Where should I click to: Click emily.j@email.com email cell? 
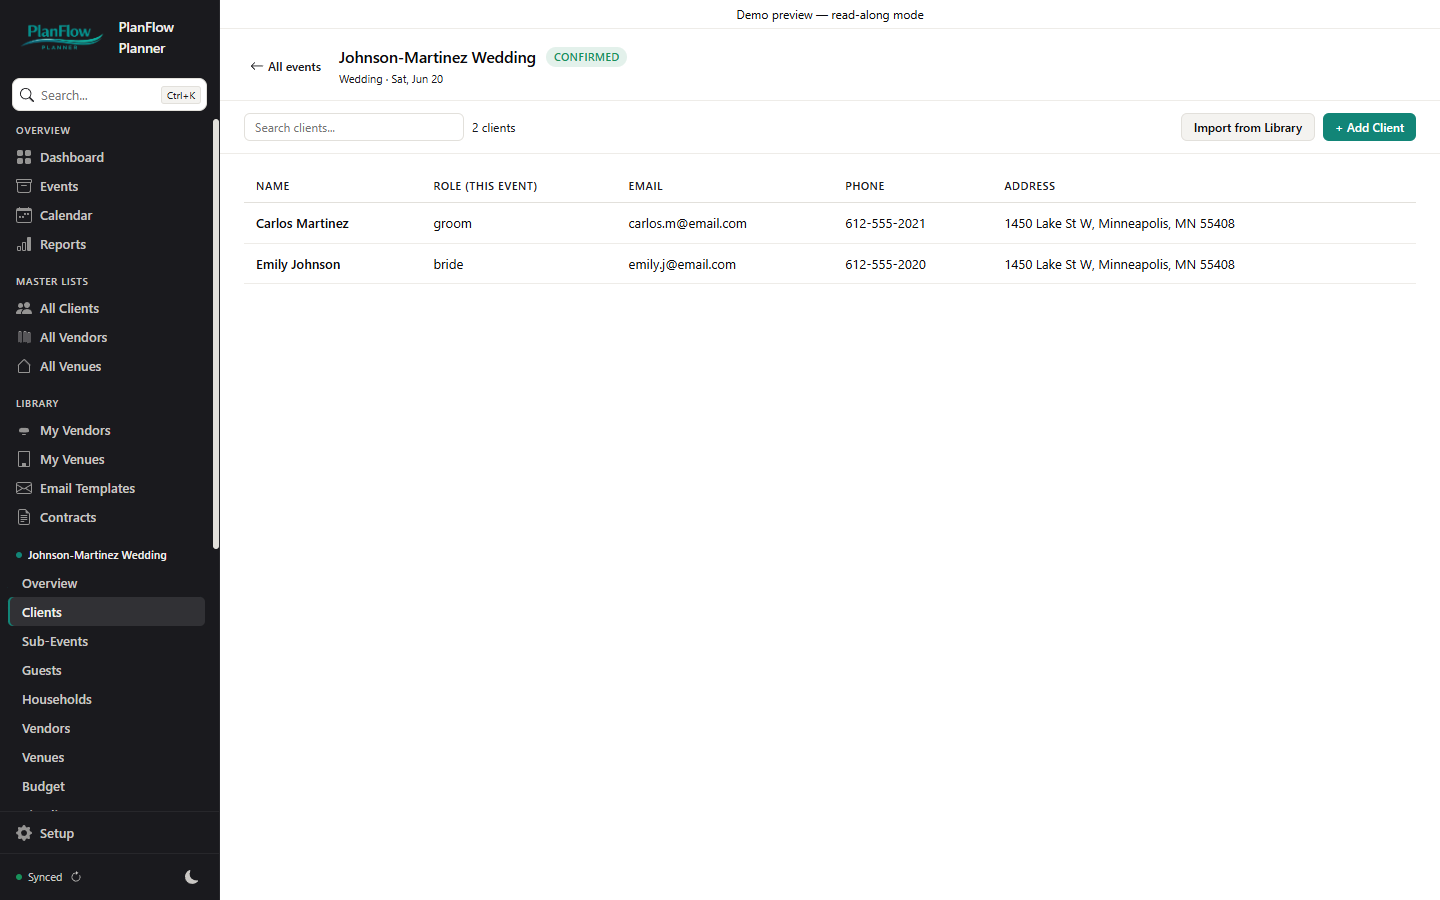tap(682, 264)
